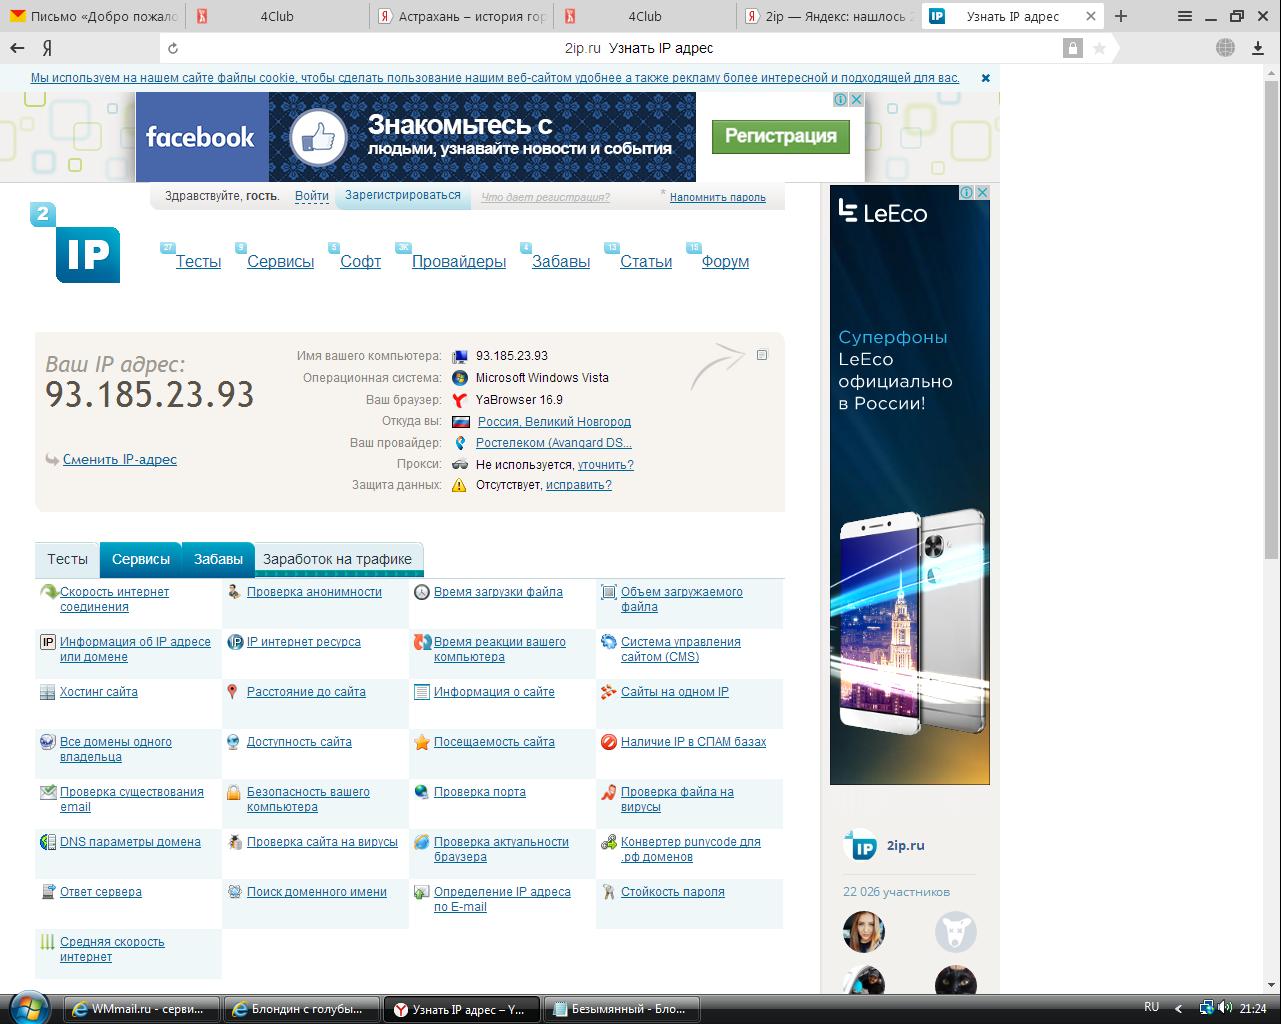Click the Войти login link

click(312, 196)
